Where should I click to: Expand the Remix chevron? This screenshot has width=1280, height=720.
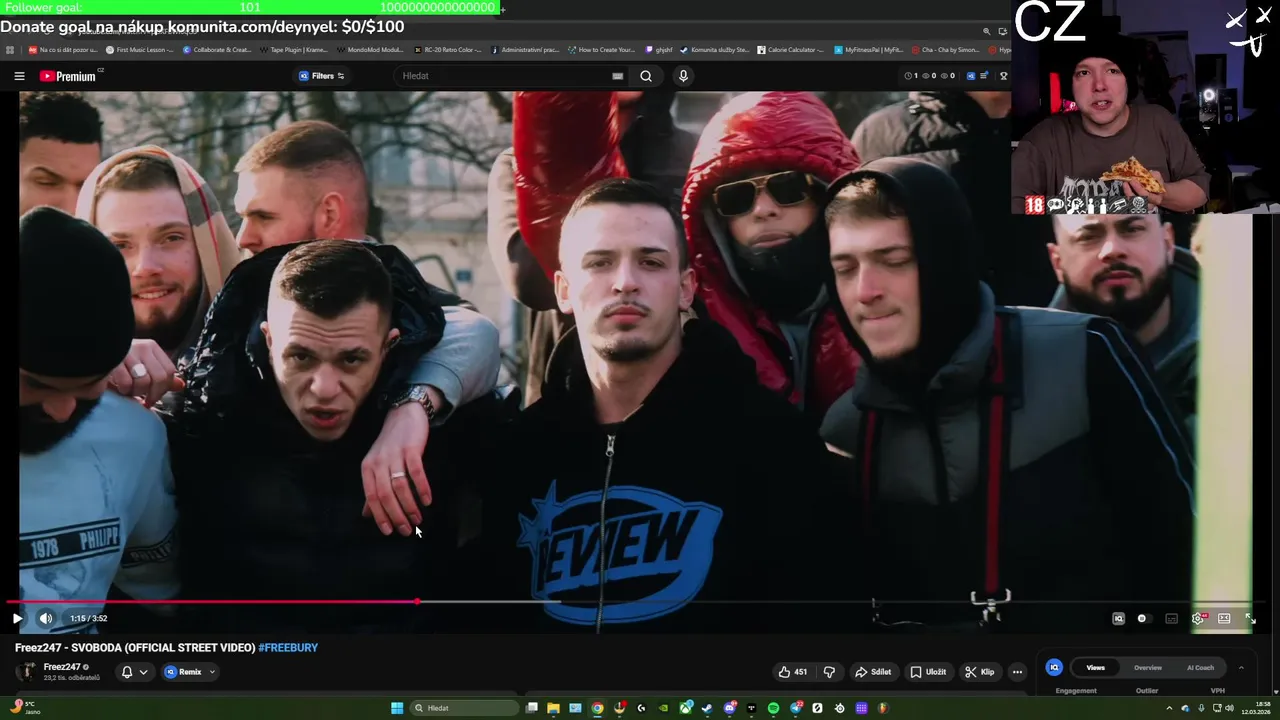[x=212, y=672]
